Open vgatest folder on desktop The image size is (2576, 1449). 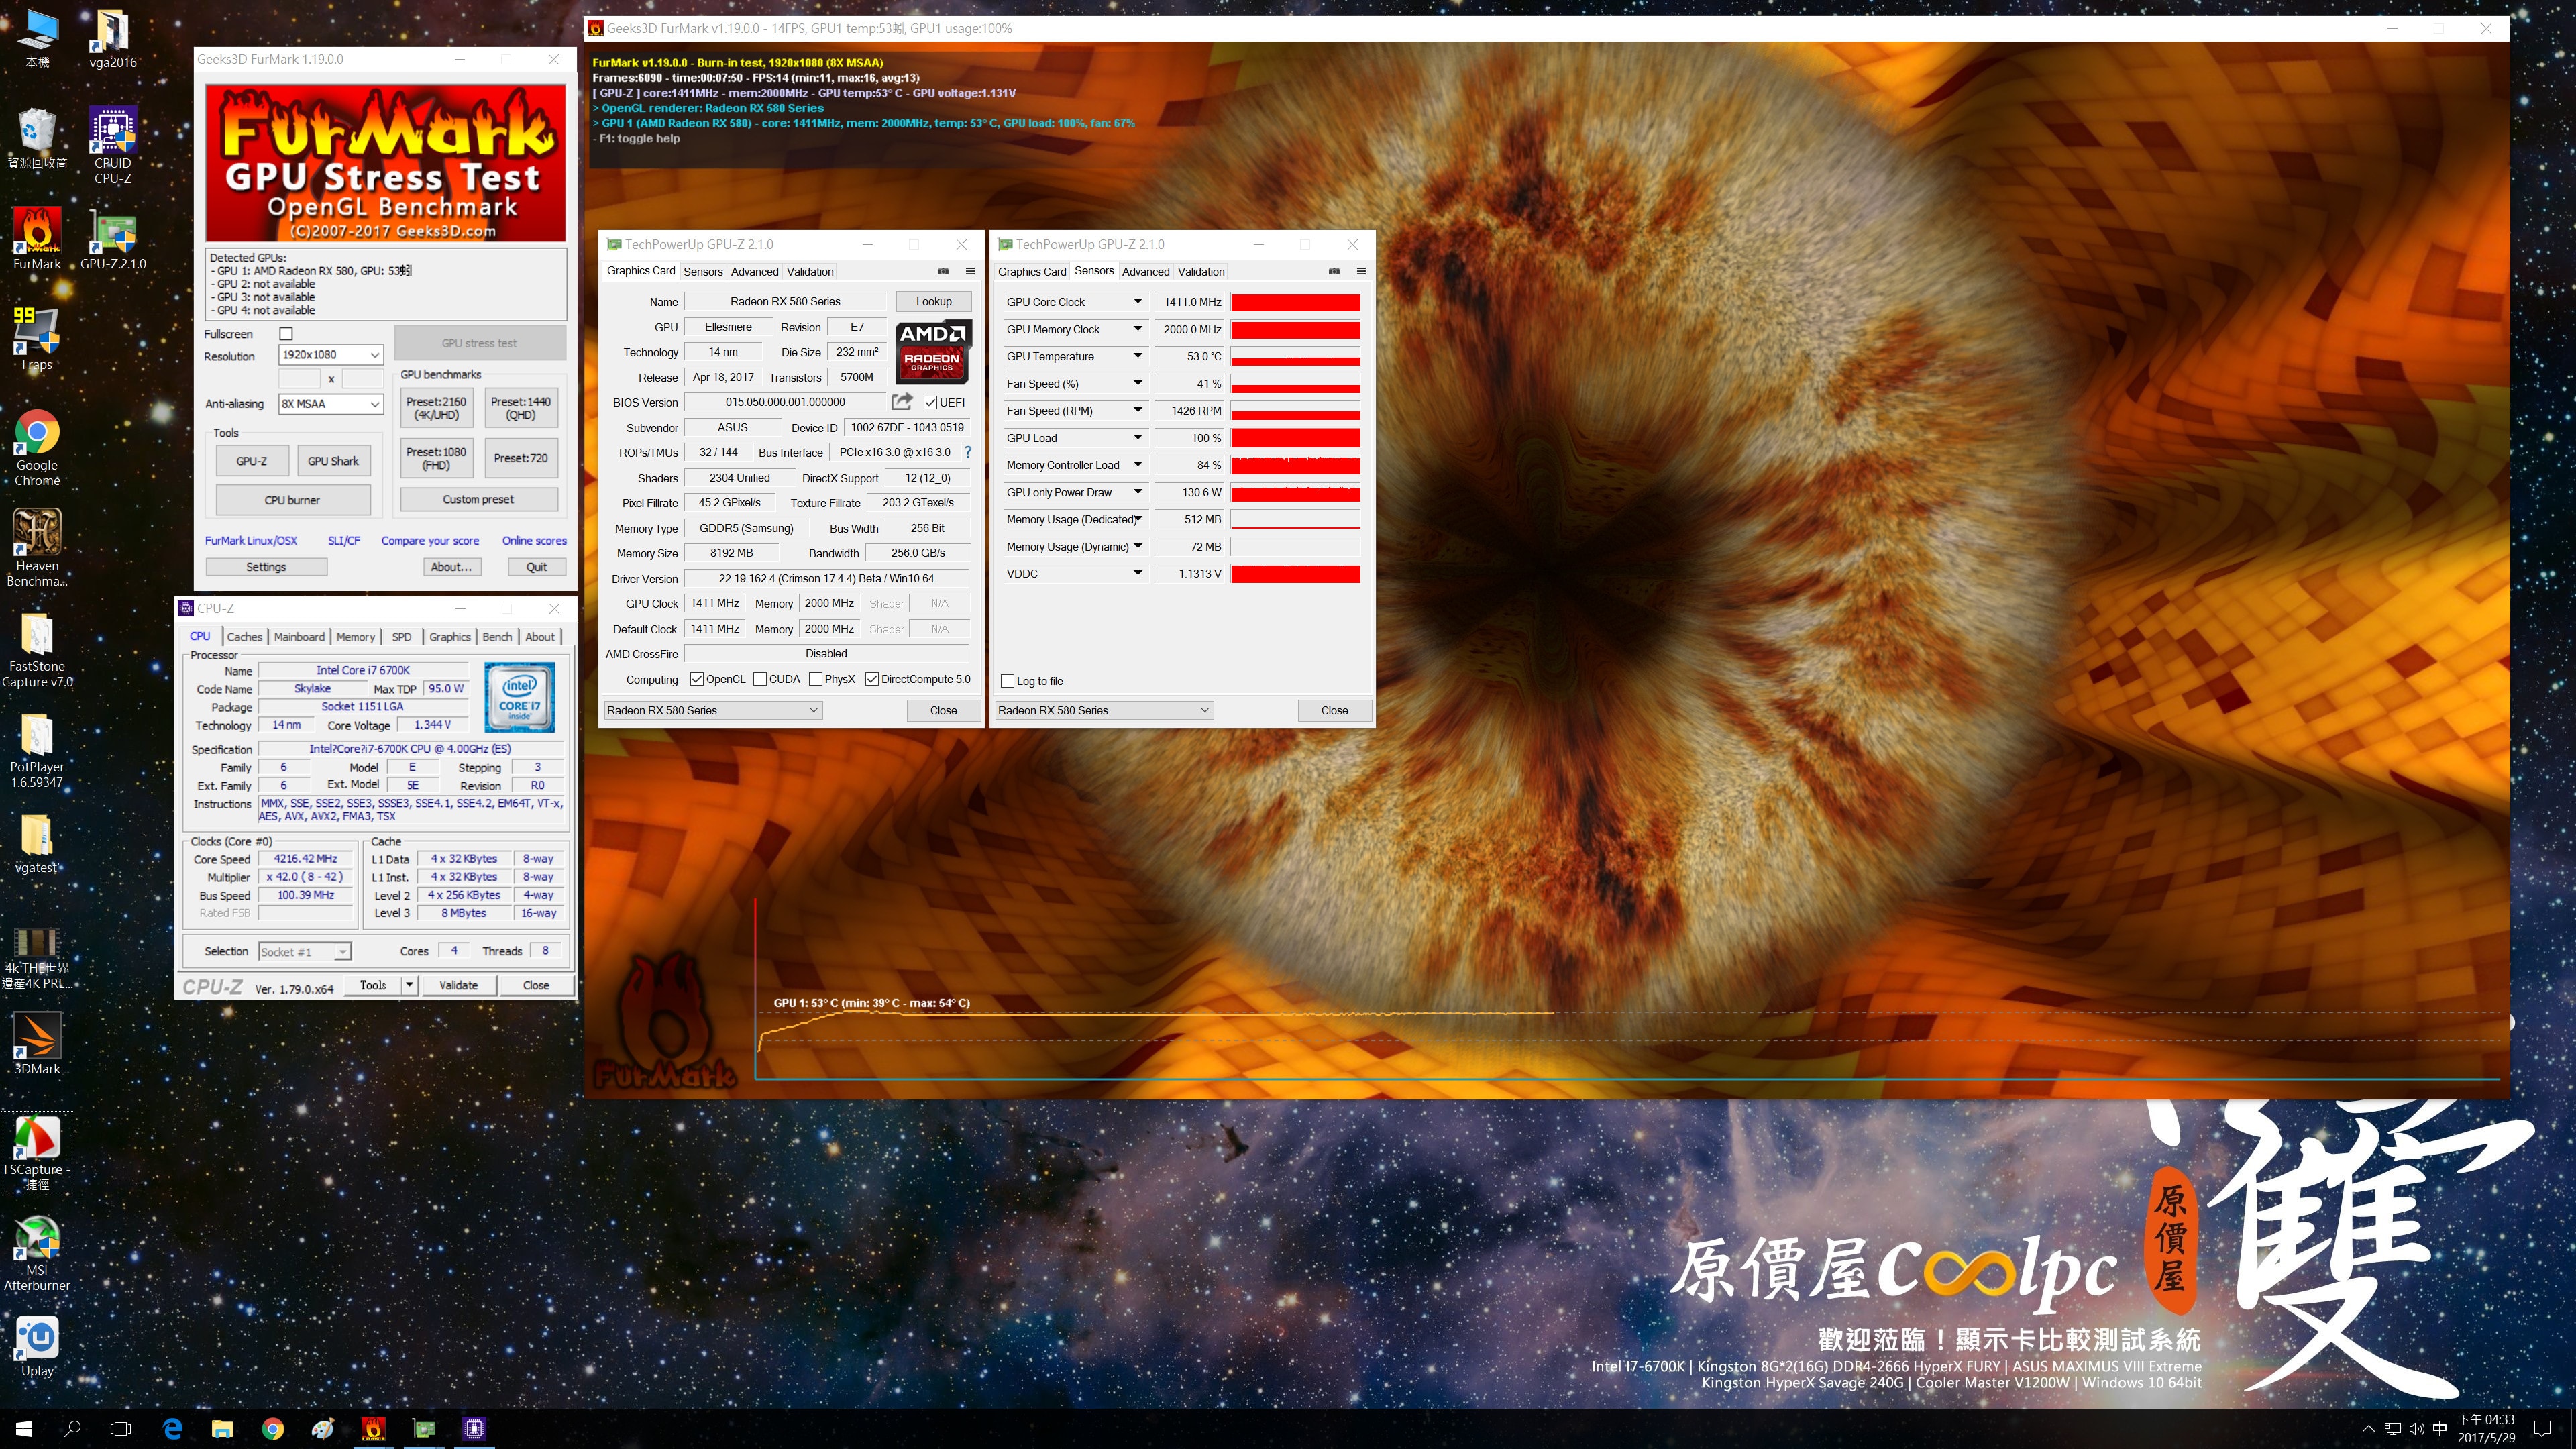coord(37,843)
